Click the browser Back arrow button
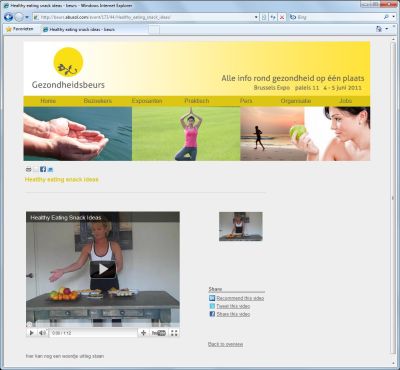Viewport: 400px width, 370px height. pyautogui.click(x=8, y=17)
